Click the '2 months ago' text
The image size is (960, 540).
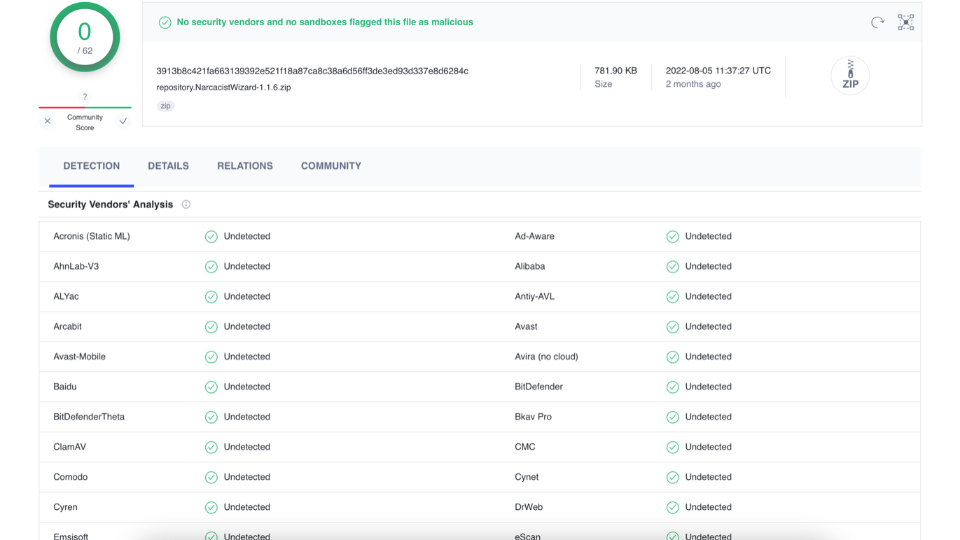pos(693,84)
